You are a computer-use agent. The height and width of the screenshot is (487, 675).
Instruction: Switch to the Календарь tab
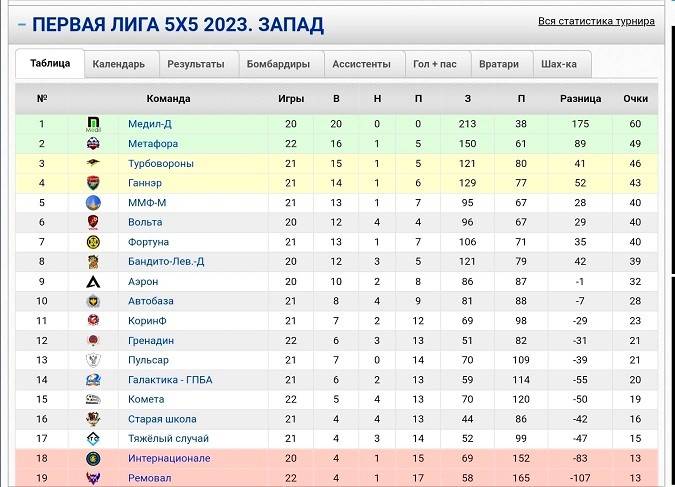(x=119, y=64)
